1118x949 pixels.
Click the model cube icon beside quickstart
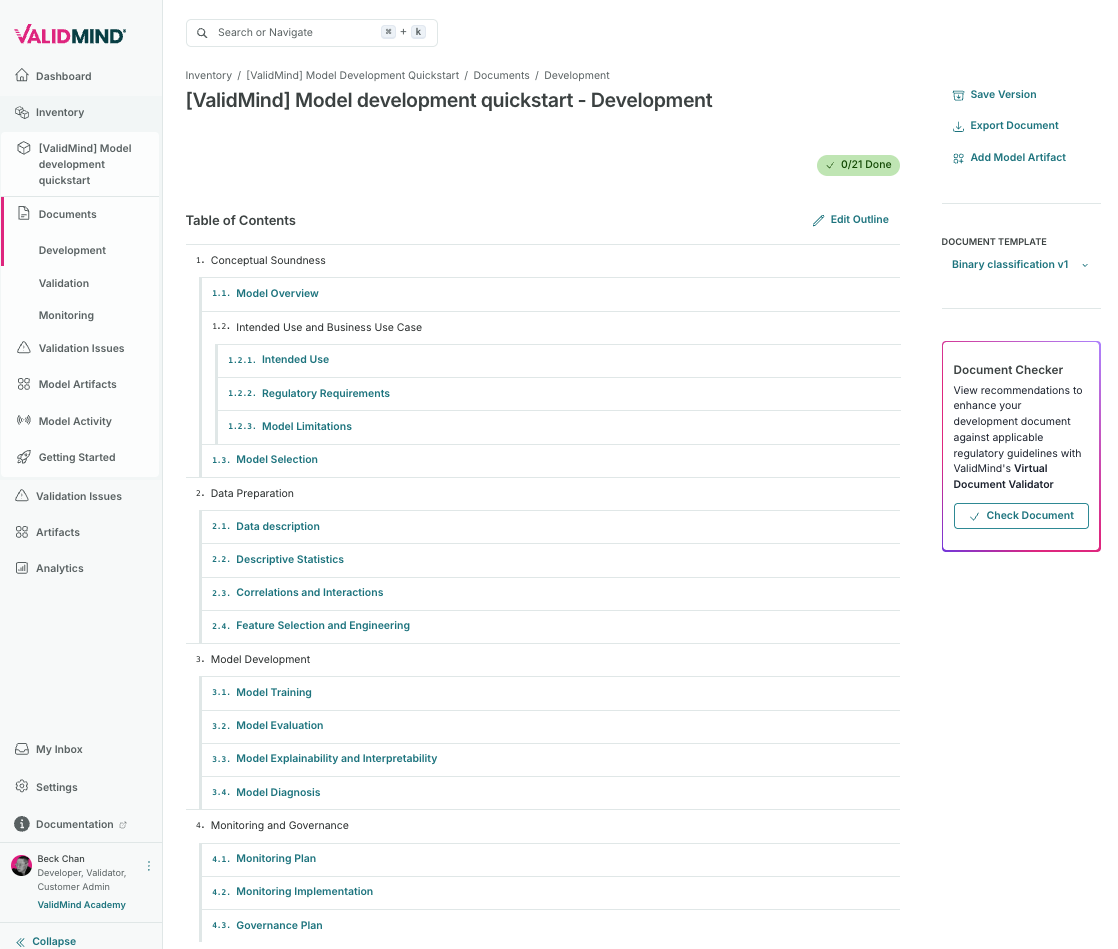coord(24,148)
